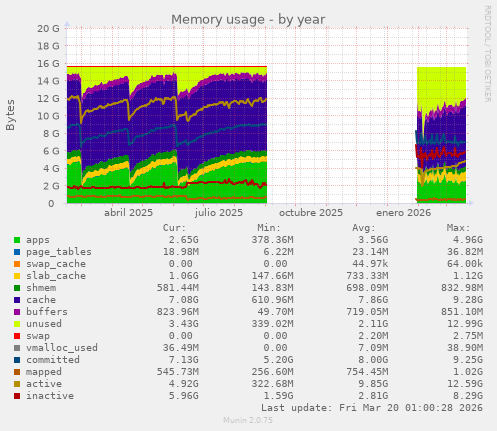Click the page_tables legend label
Viewport: 497px width, 431px height.
tap(59, 252)
